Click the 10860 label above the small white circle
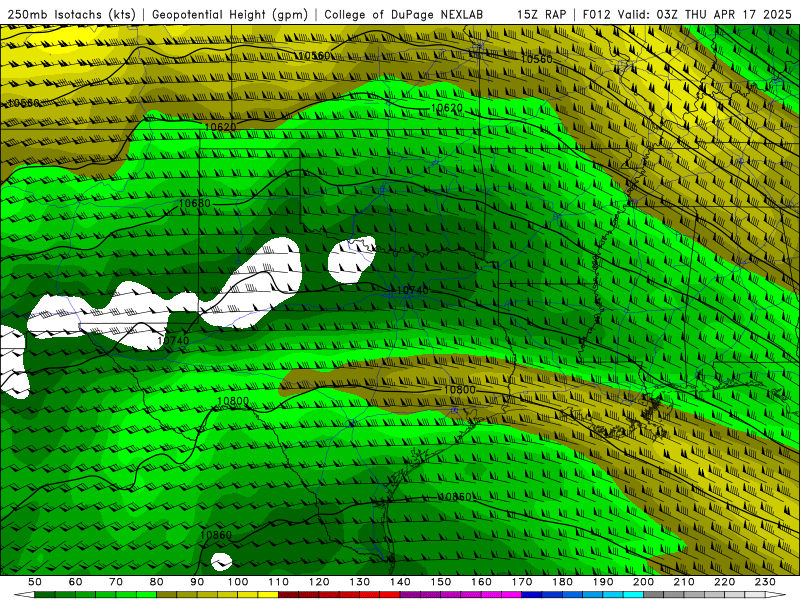This screenshot has width=800, height=600. (x=216, y=535)
